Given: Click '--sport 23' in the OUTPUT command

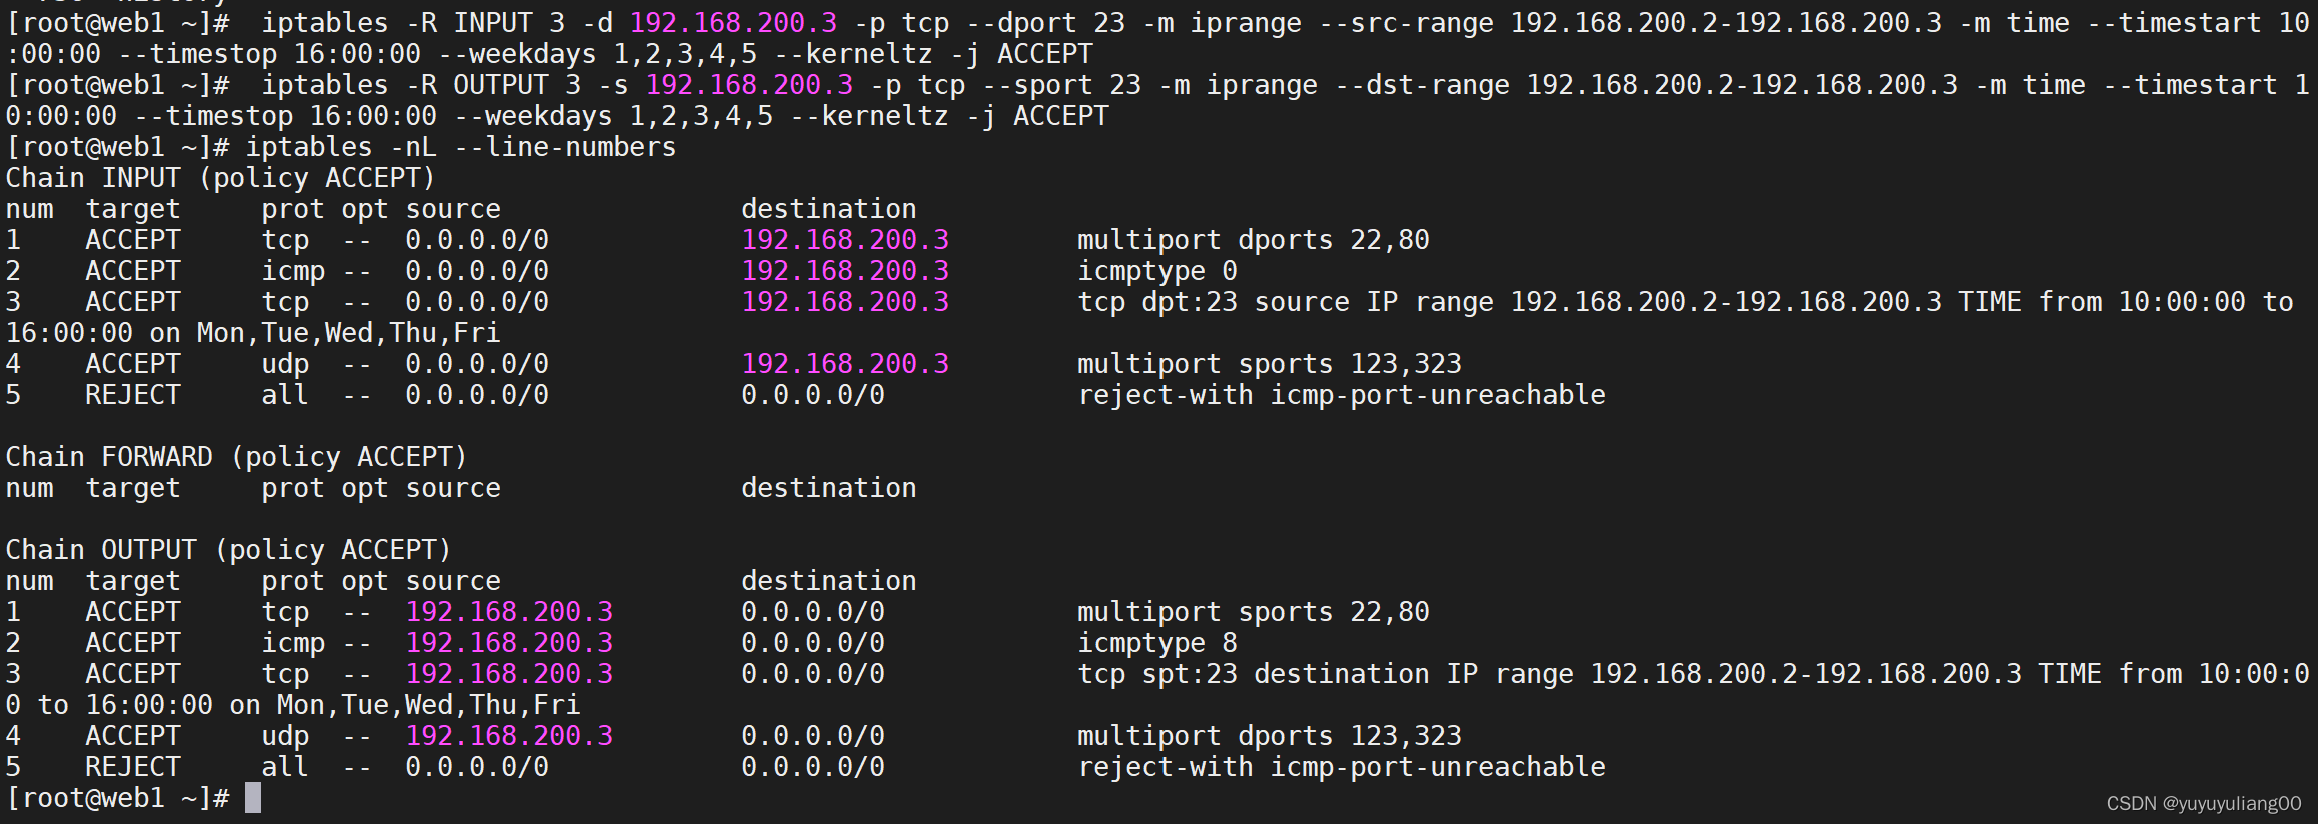Looking at the screenshot, I should tap(1061, 85).
